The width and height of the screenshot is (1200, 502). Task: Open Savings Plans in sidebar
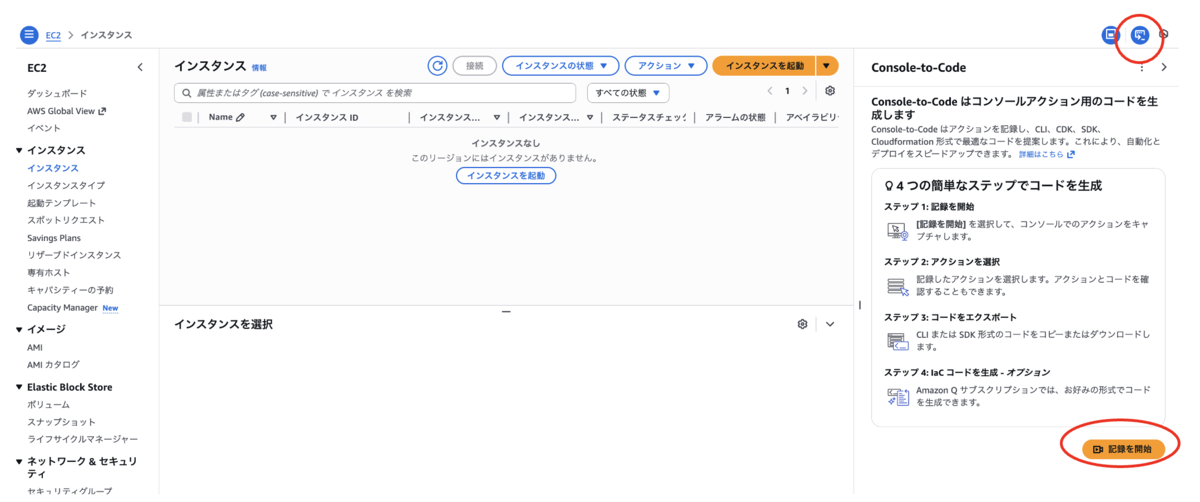click(x=54, y=238)
